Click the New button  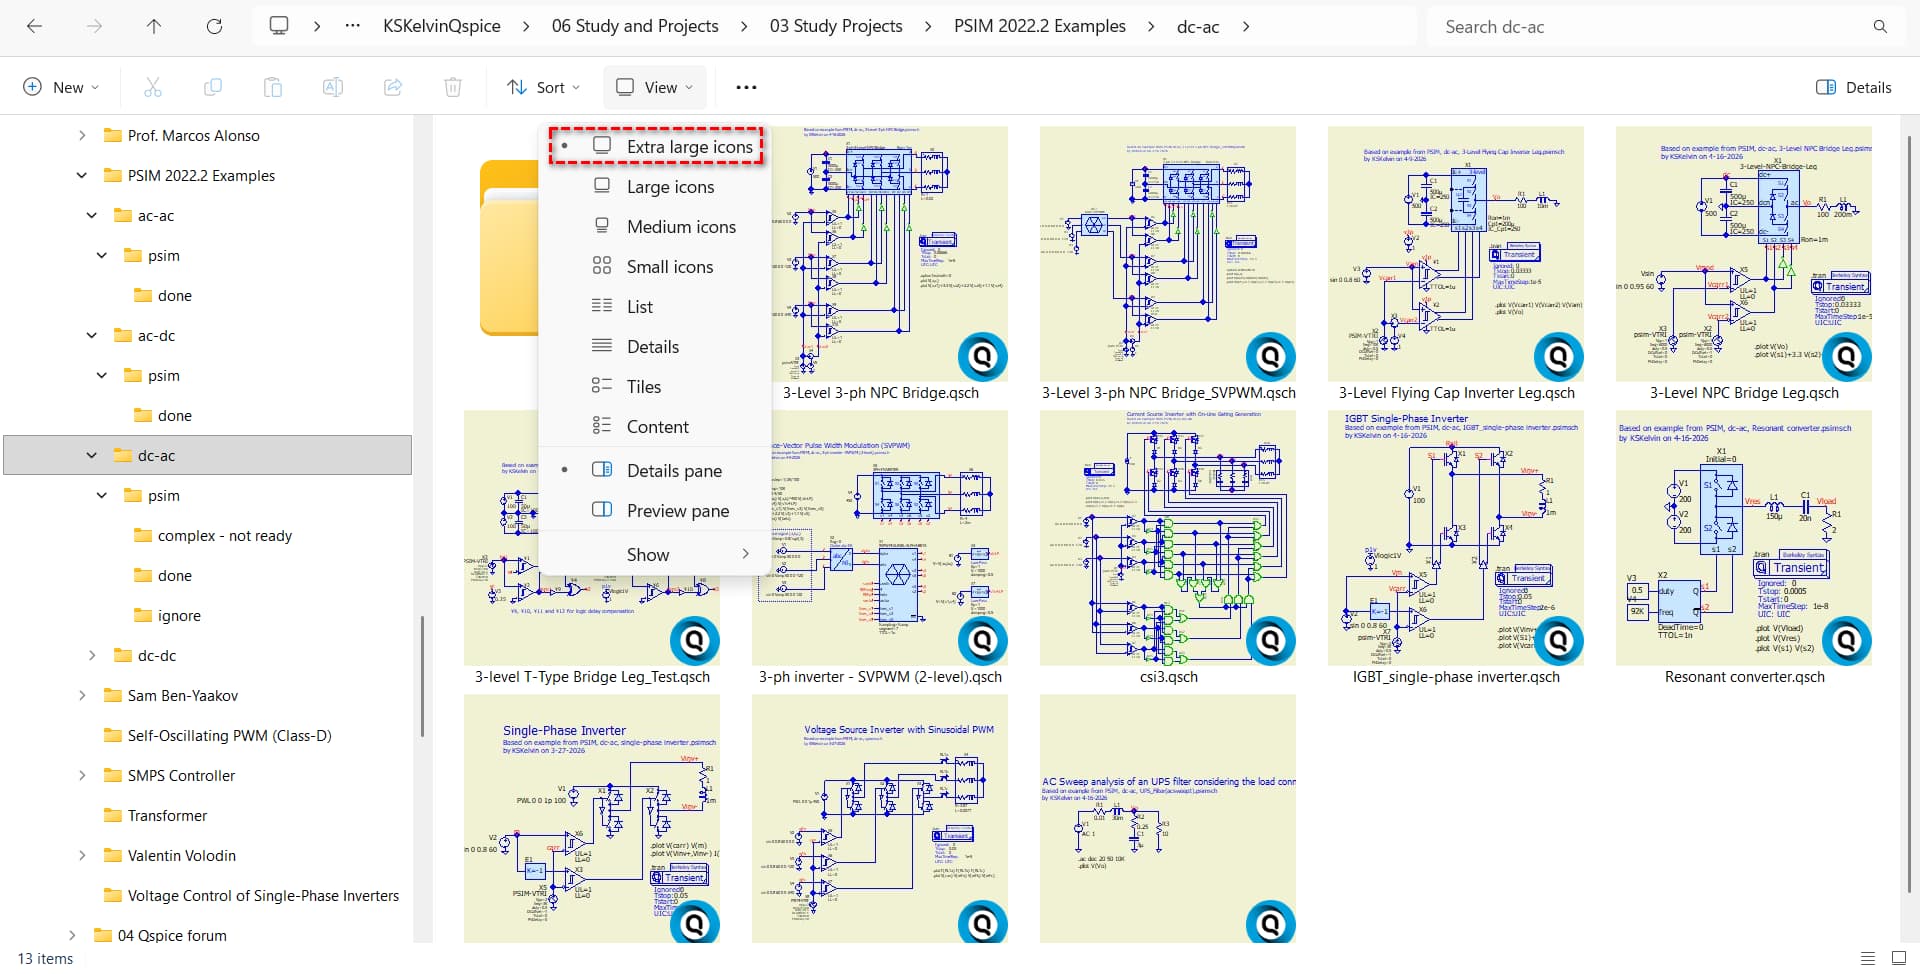[x=61, y=88]
